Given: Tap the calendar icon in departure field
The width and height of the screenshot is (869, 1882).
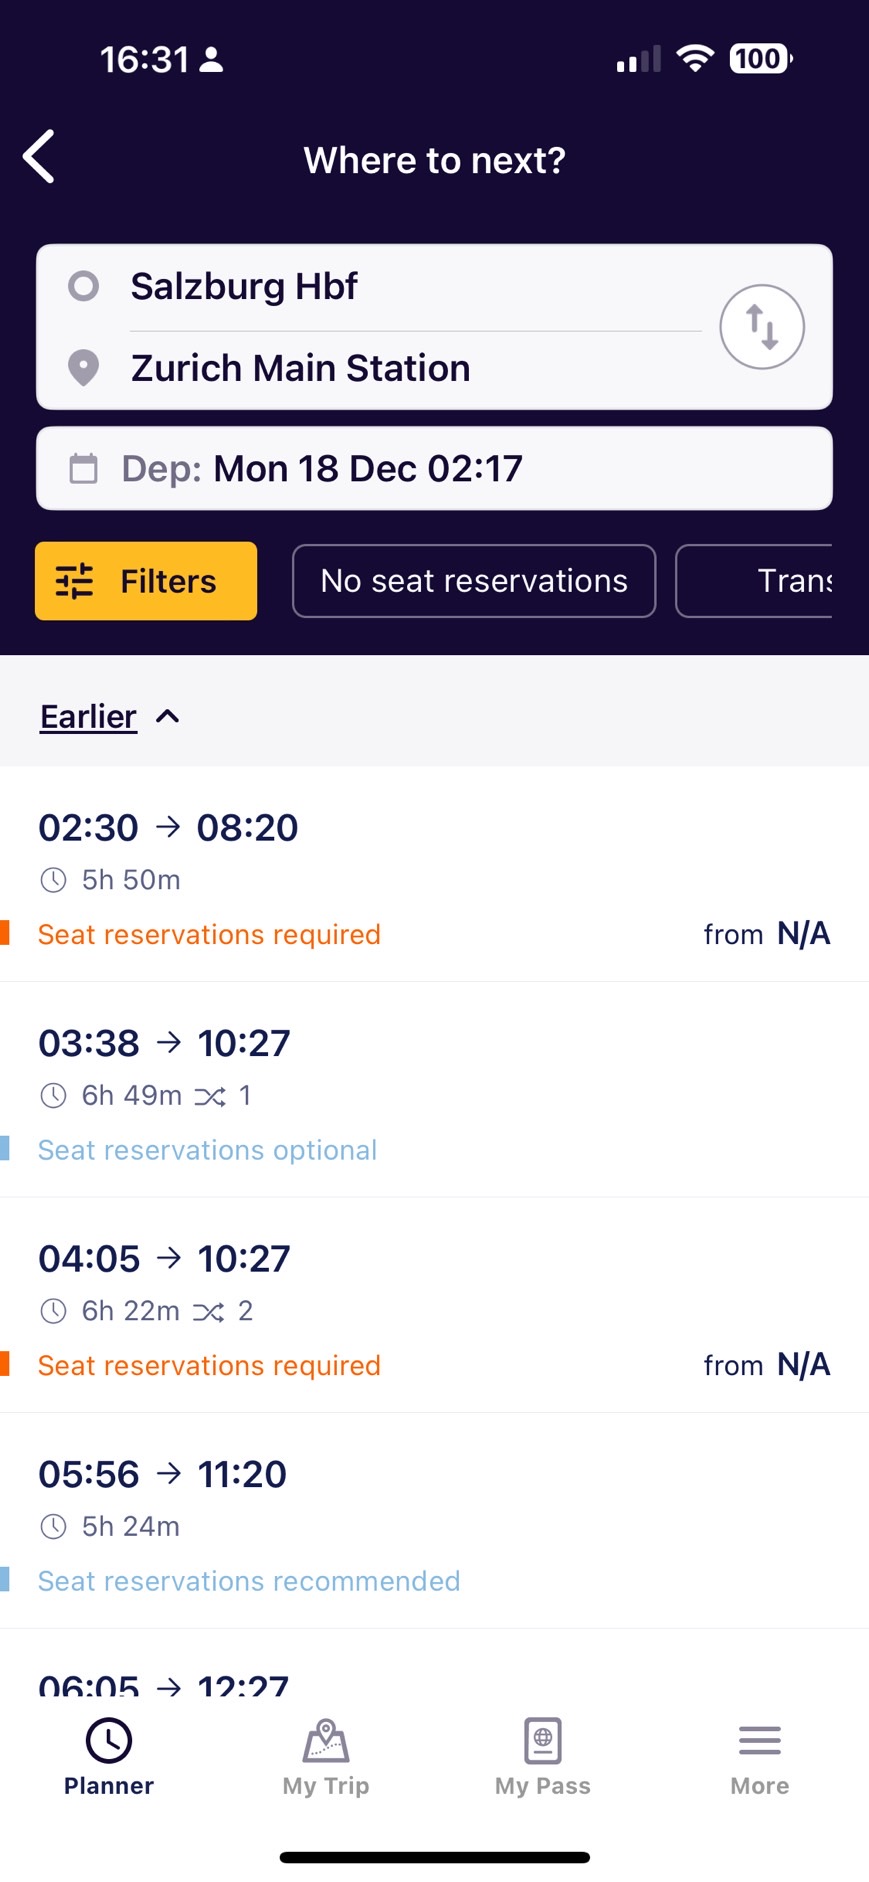Looking at the screenshot, I should click(83, 468).
